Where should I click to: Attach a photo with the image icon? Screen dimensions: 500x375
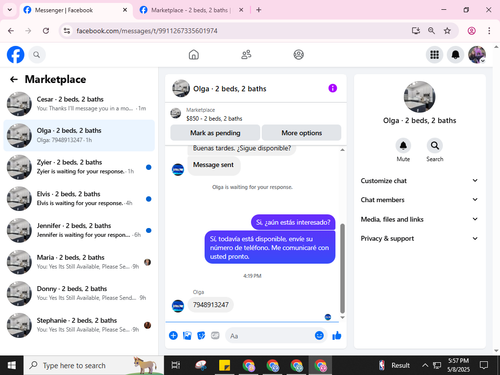click(x=187, y=335)
